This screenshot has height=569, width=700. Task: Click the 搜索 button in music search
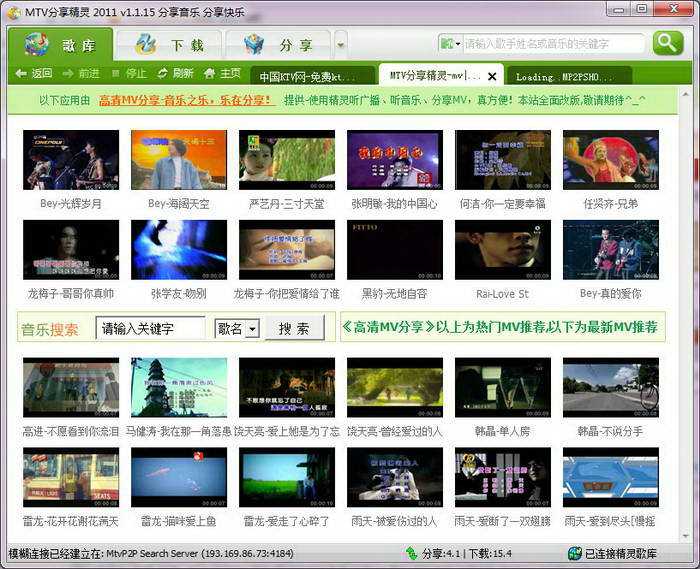[294, 328]
